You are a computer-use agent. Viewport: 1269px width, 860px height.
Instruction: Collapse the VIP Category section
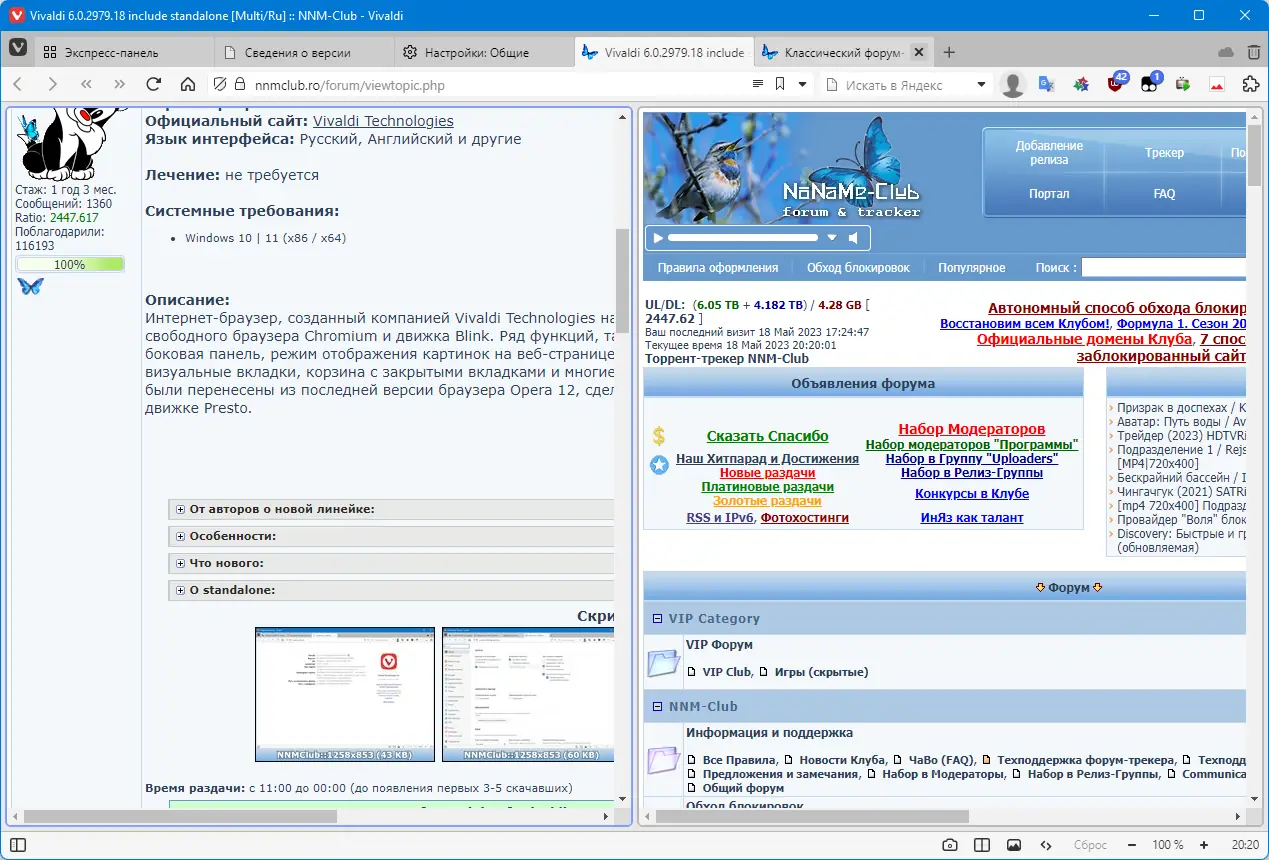[x=657, y=619]
